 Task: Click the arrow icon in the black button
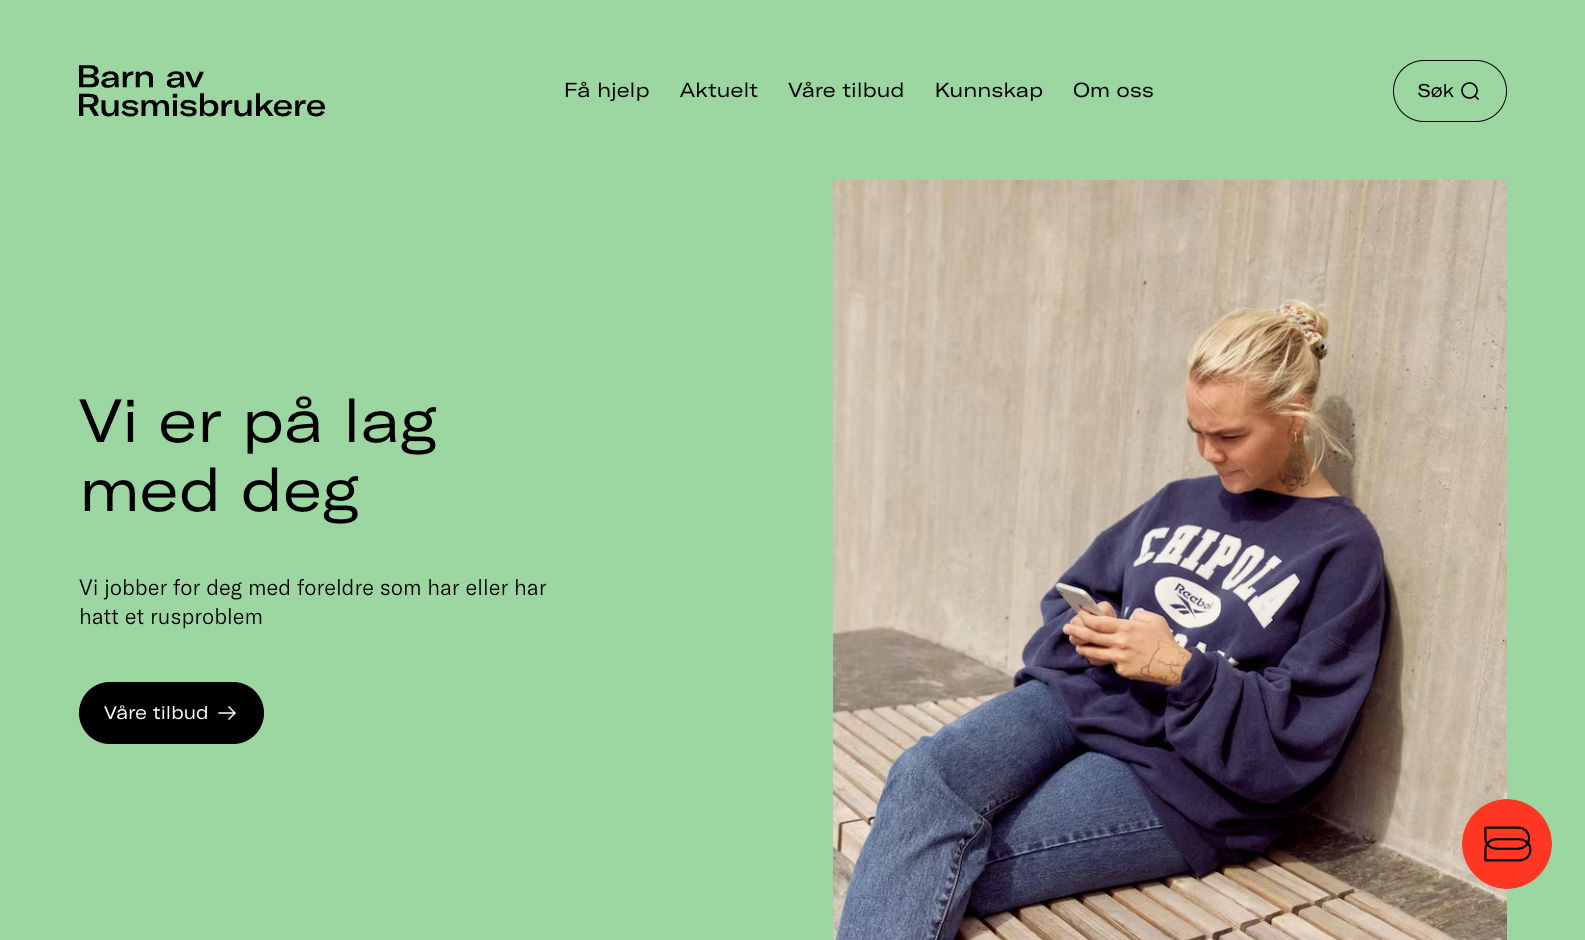pos(228,713)
